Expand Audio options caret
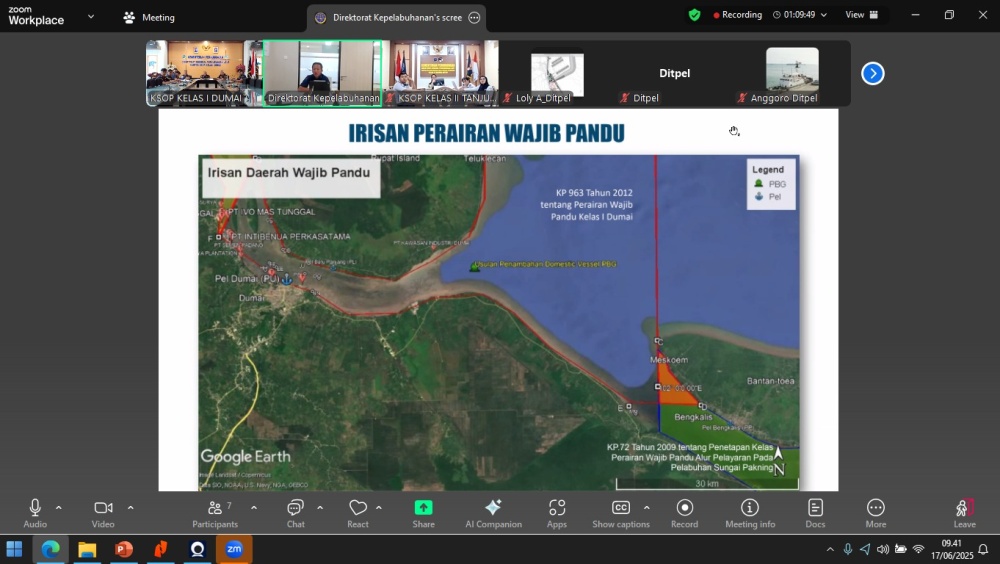Viewport: 1000px width, 564px height. (x=59, y=508)
